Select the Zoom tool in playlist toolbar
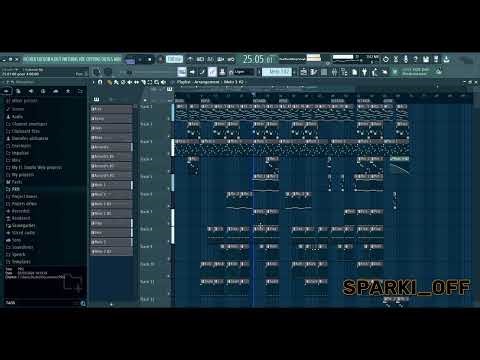Image resolution: width=480 pixels, height=360 pixels. click(x=156, y=82)
